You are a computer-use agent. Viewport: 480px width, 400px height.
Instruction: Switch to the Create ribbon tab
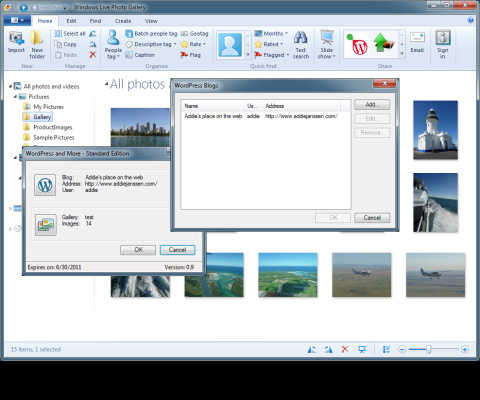coord(123,21)
